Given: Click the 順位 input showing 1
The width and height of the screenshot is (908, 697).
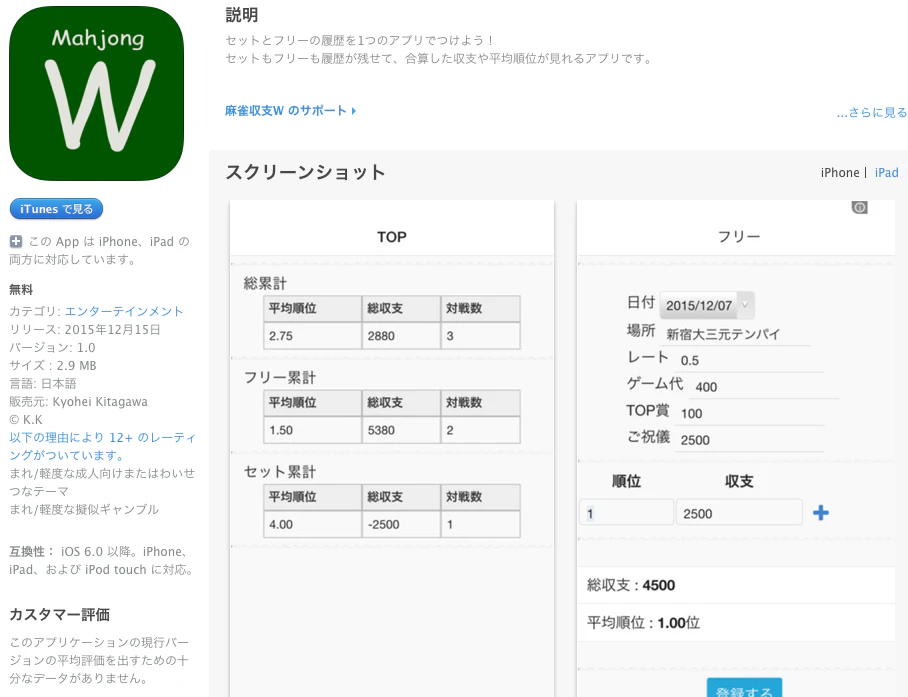Looking at the screenshot, I should tap(626, 511).
